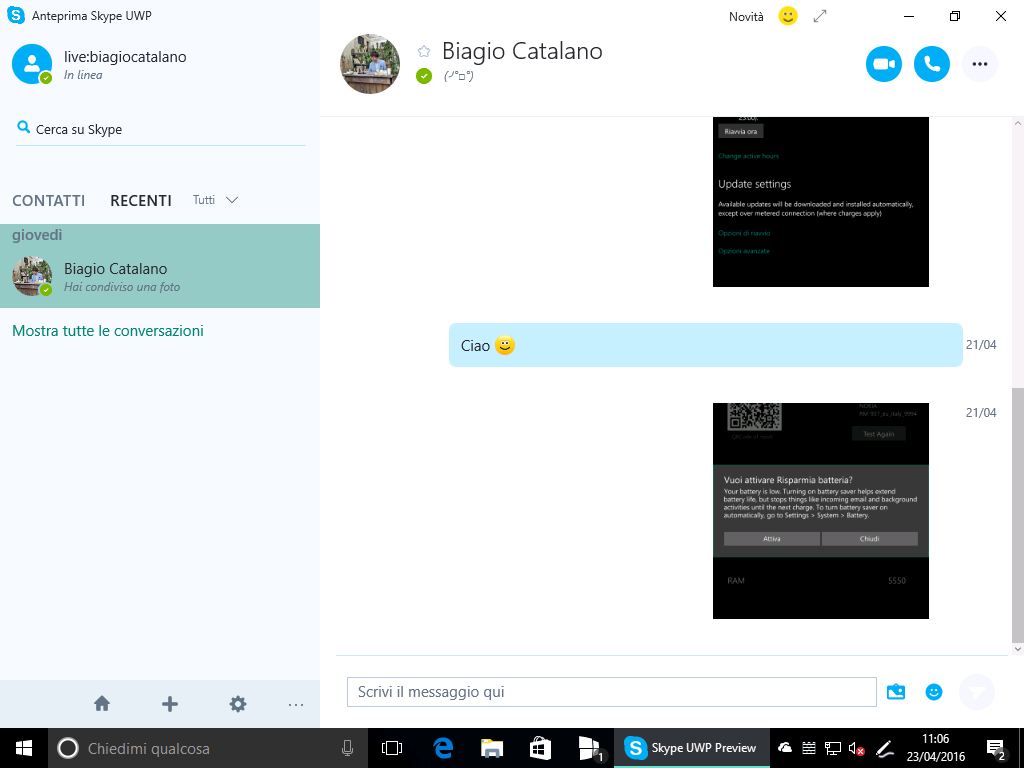Switch to the RECENTI tab

pyautogui.click(x=140, y=200)
